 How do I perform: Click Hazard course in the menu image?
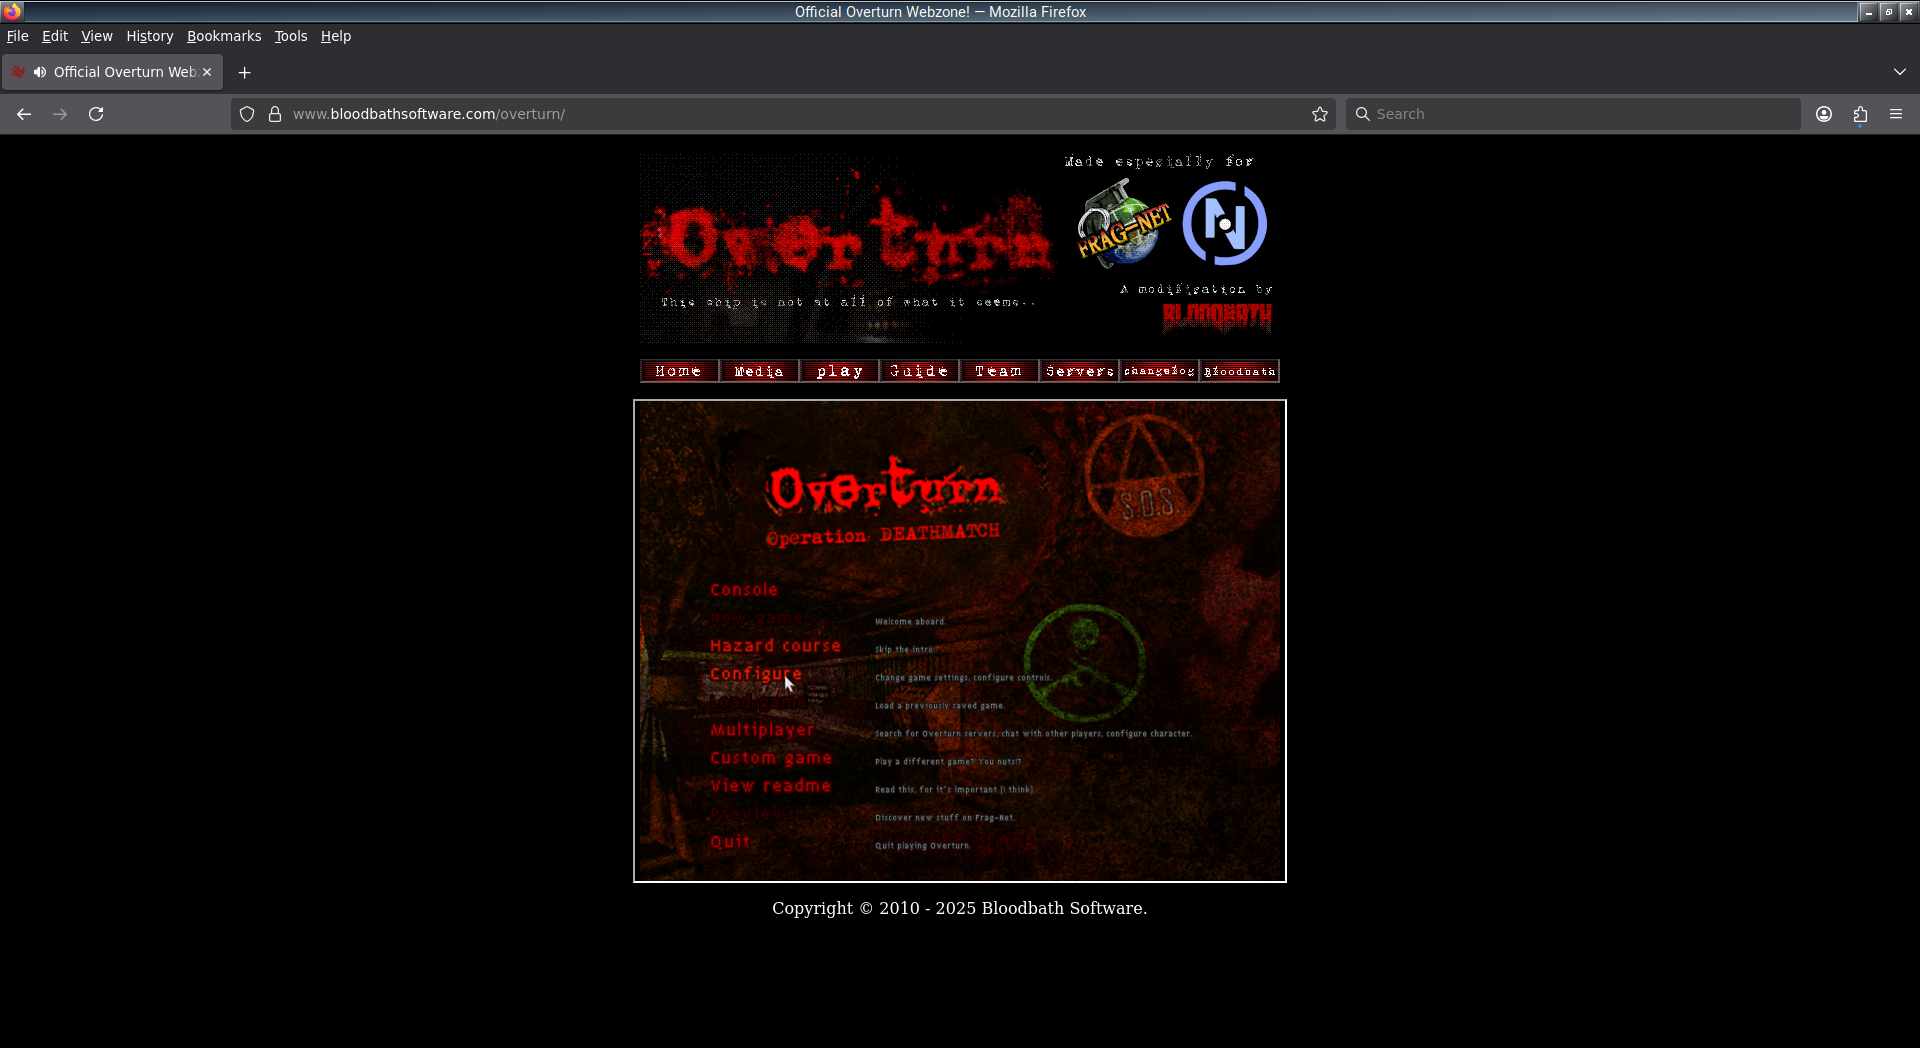click(775, 646)
